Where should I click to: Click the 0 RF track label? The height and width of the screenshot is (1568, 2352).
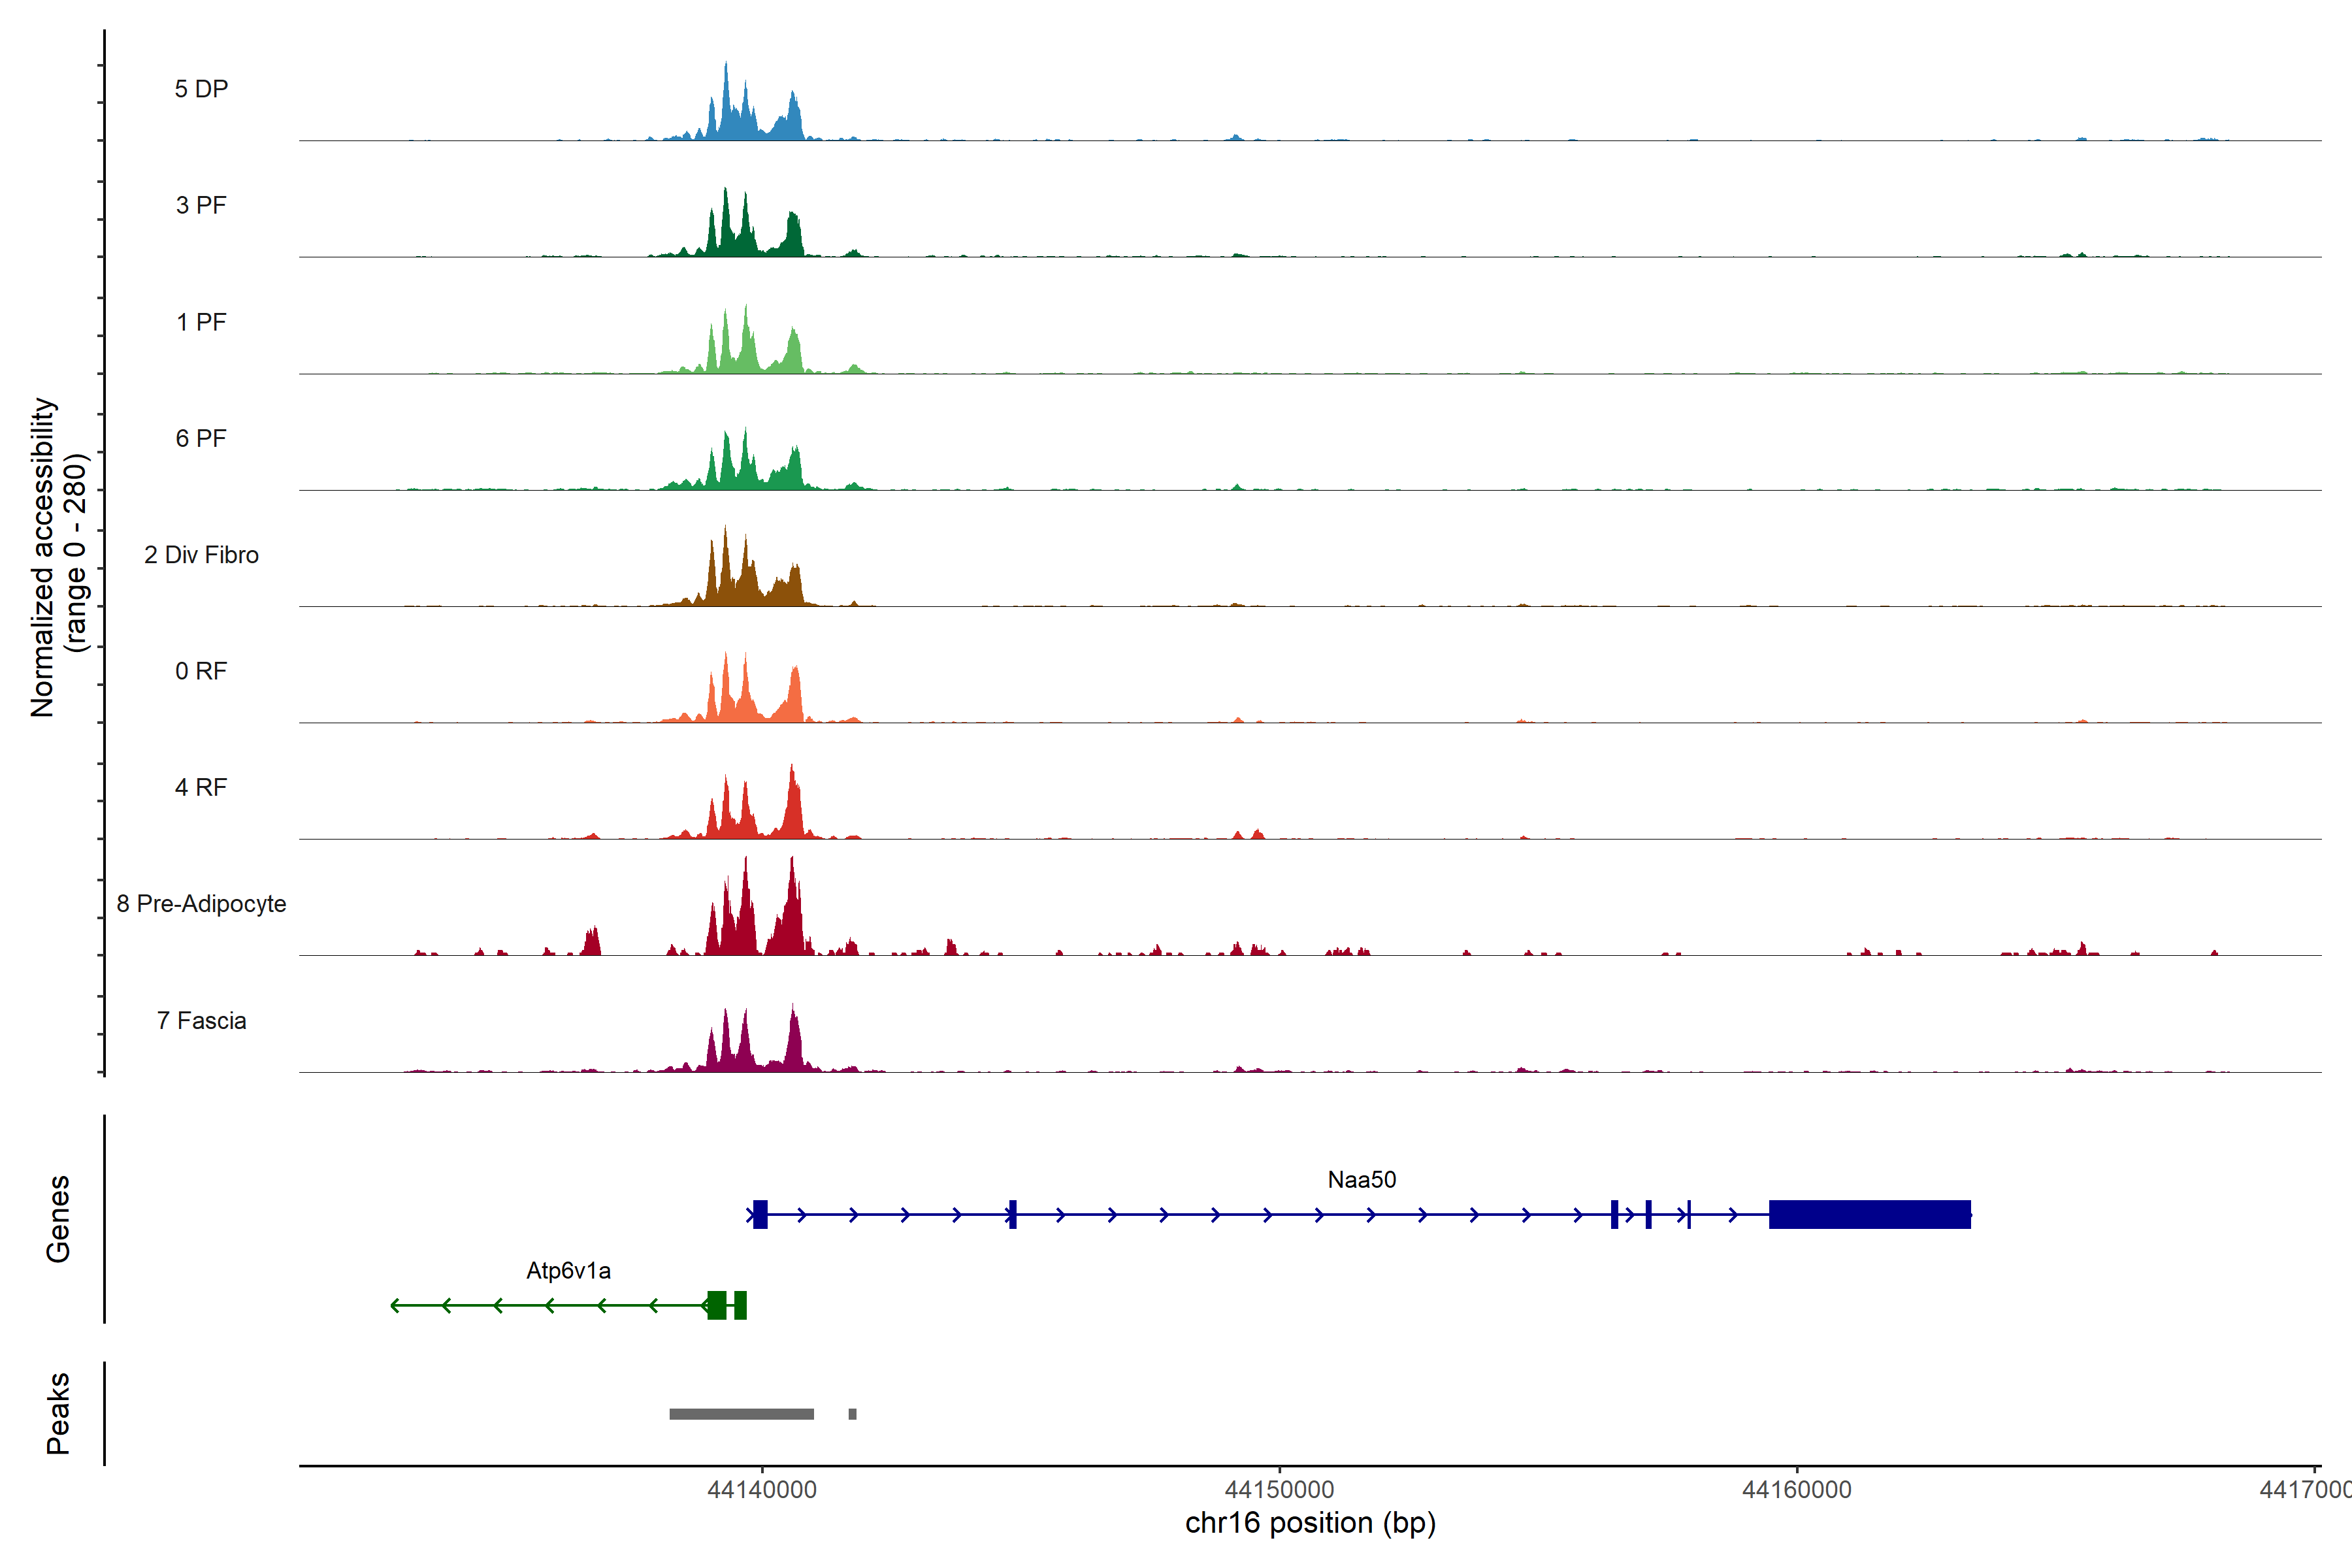[201, 671]
